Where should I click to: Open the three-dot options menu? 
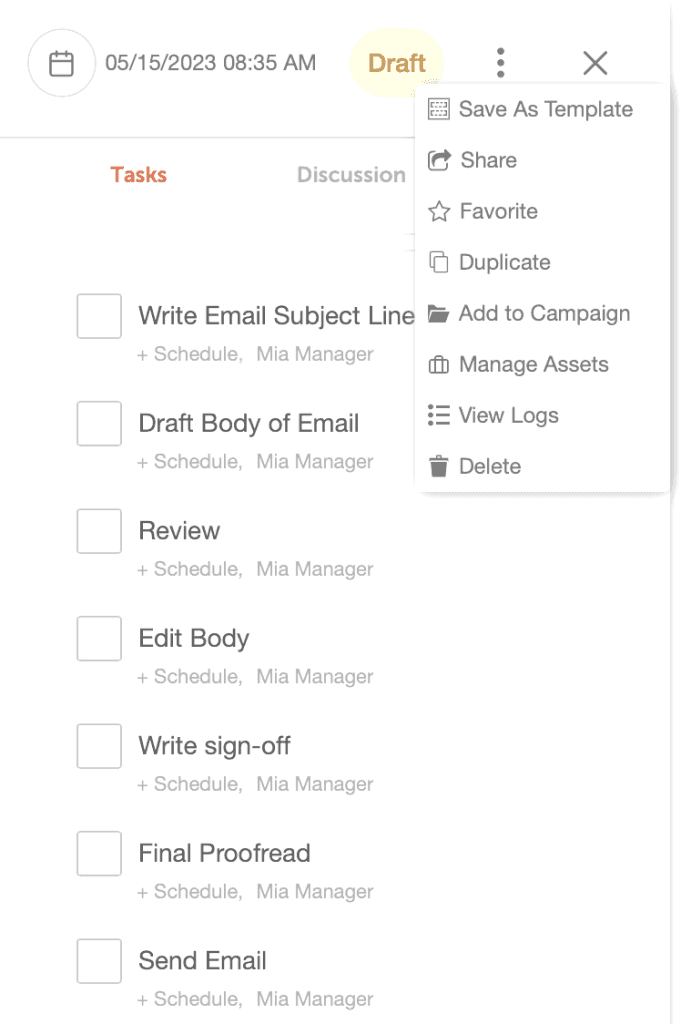[x=500, y=62]
